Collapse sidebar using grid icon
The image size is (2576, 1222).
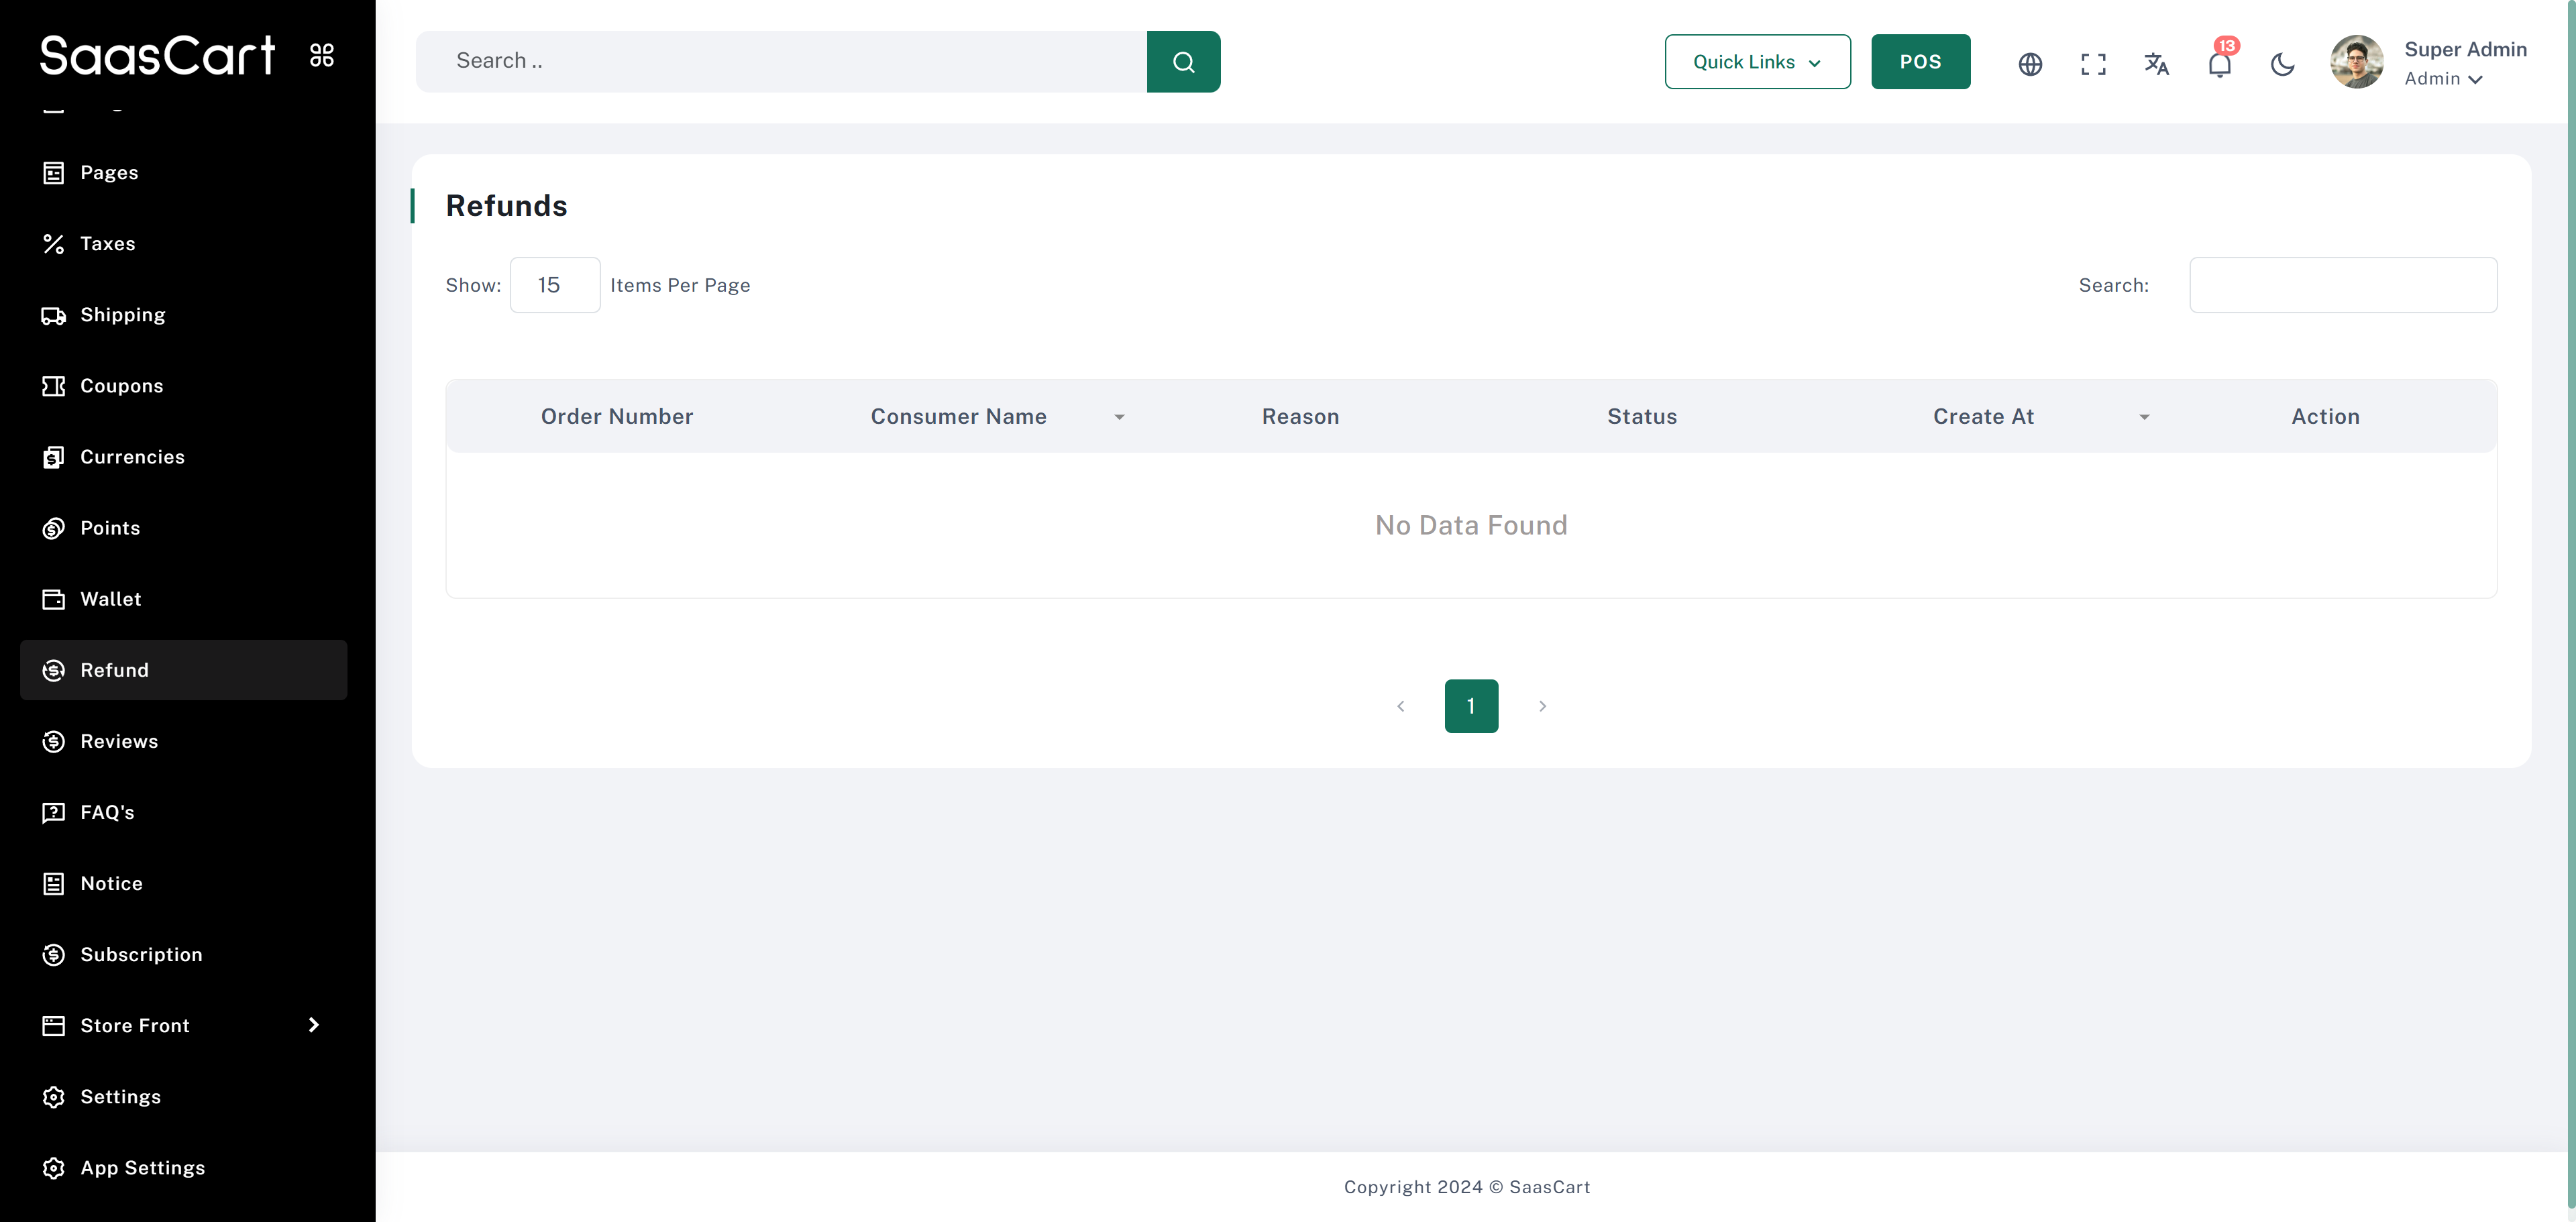322,55
